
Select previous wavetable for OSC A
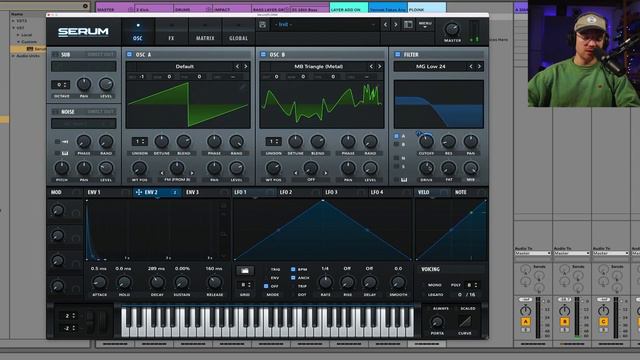coord(237,66)
